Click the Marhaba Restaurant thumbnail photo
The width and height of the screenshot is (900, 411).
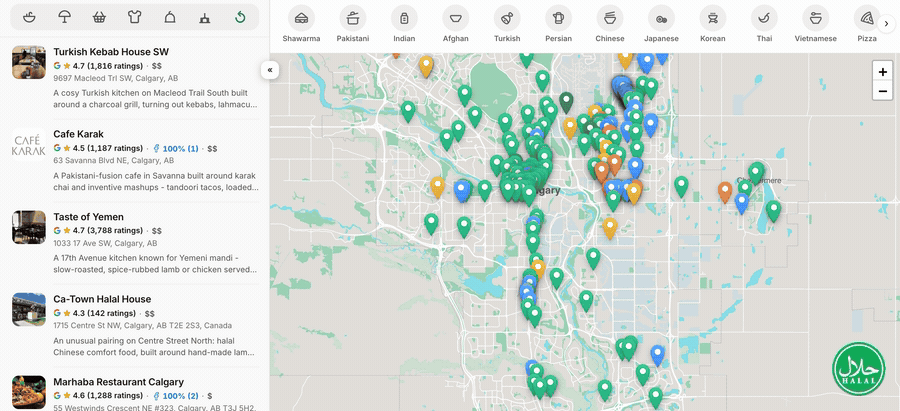[29, 393]
